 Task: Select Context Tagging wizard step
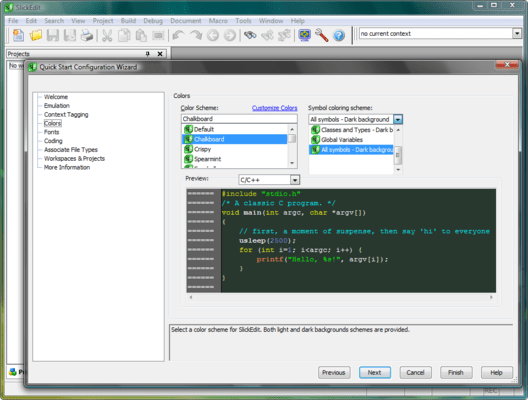point(66,114)
